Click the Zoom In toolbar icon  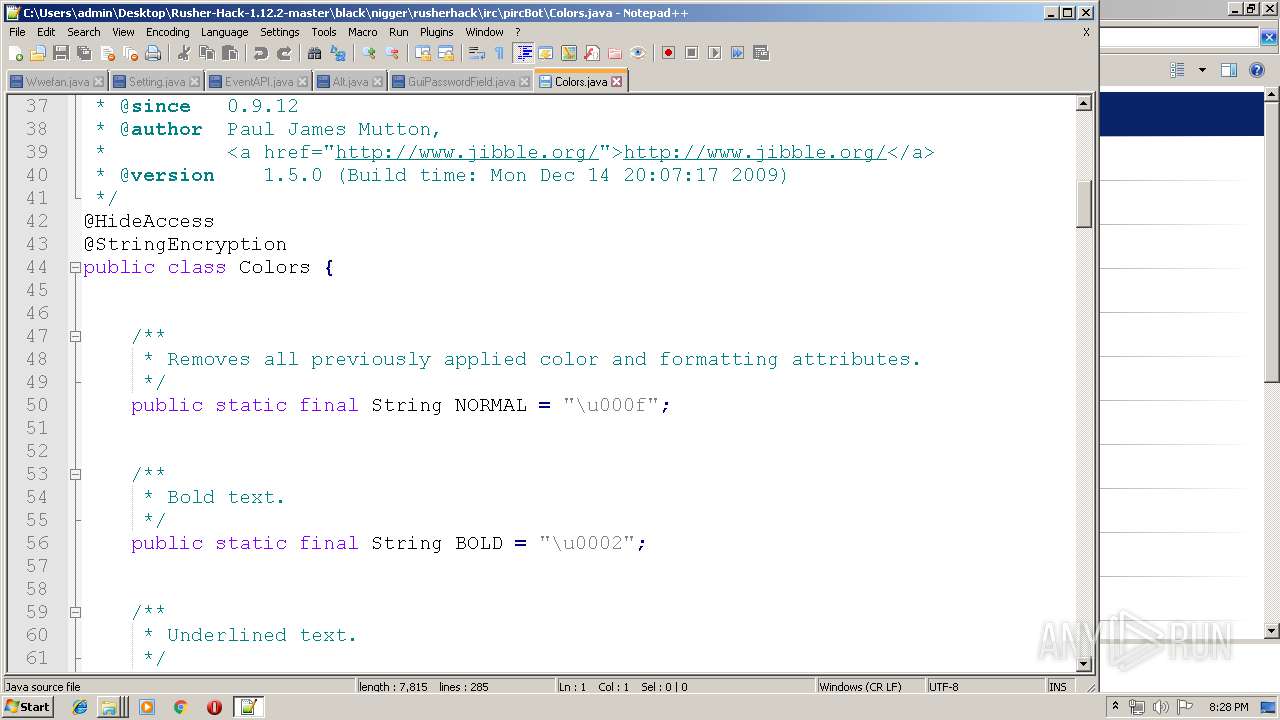click(369, 53)
